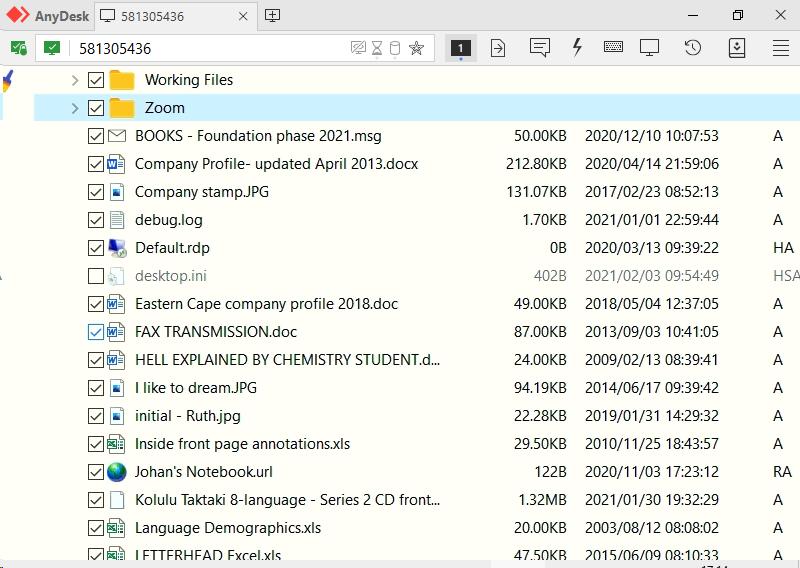Screen dimensions: 800x568
Task: Select monitor 1 button in toolbar
Action: (x=460, y=48)
